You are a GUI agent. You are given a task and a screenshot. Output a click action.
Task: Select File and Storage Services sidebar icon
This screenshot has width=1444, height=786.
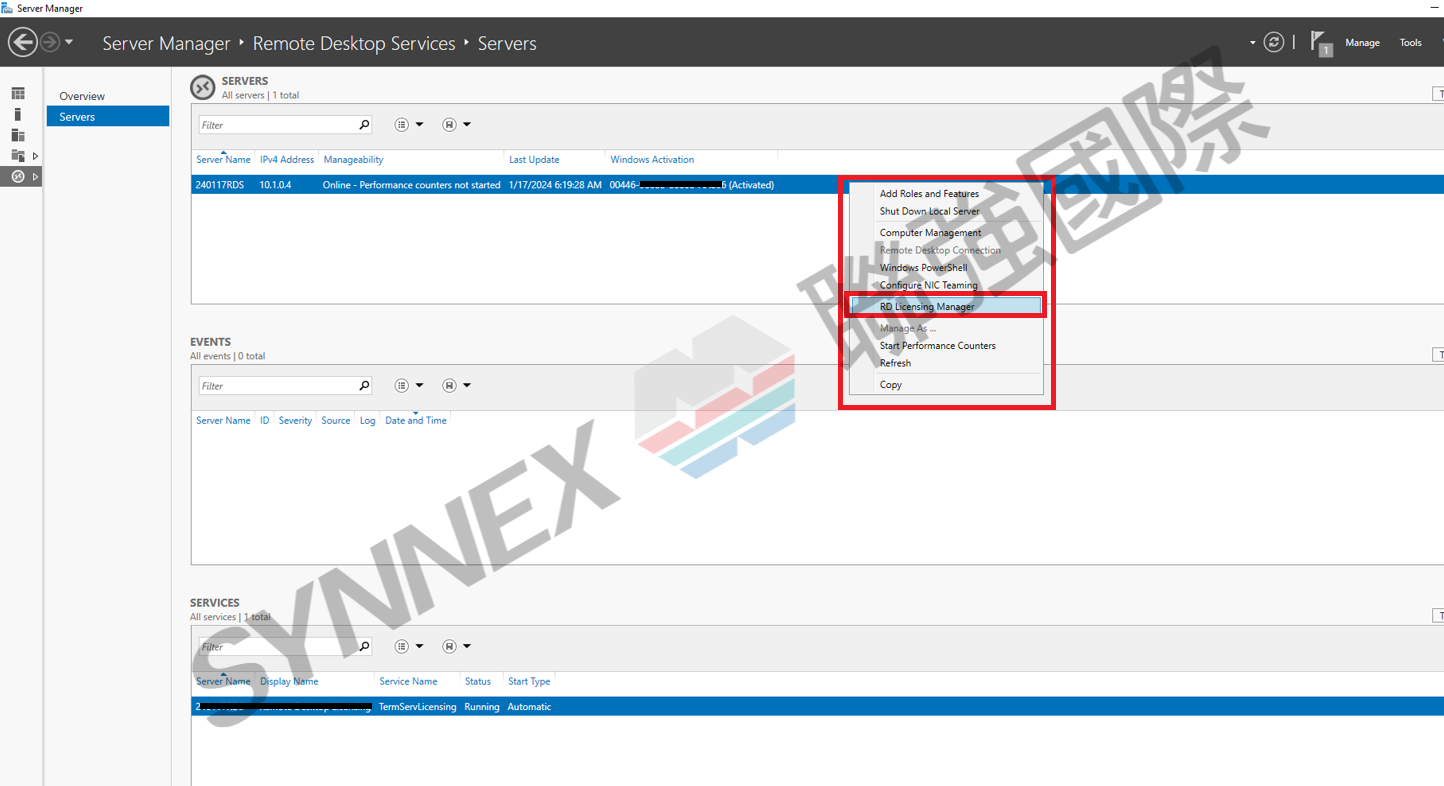tap(17, 156)
